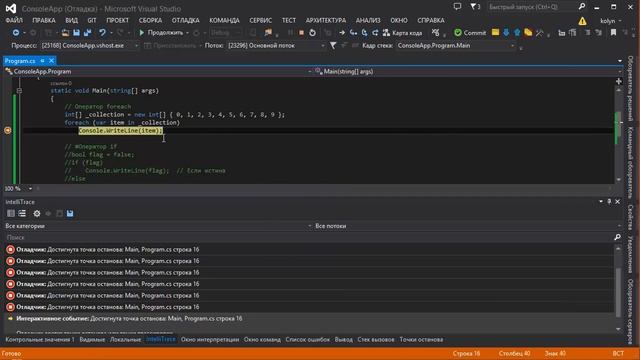Viewport: 640px width, 360px height.
Task: Click the blue up-arrow push icon
Action: tap(517, 32)
